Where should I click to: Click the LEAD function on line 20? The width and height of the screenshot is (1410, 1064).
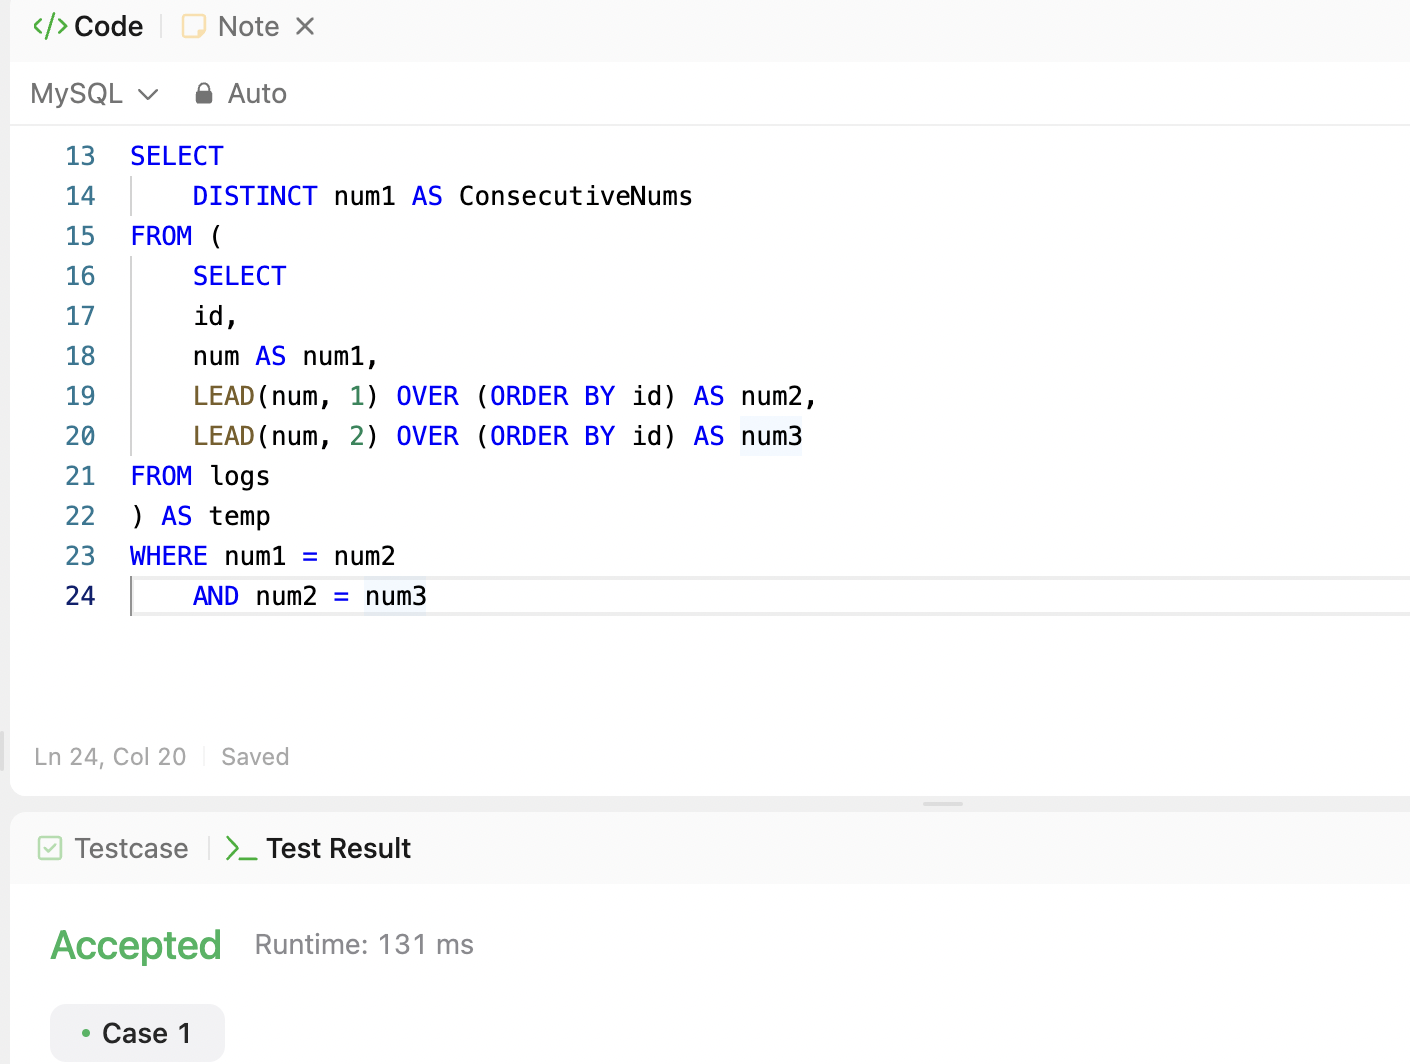[224, 436]
